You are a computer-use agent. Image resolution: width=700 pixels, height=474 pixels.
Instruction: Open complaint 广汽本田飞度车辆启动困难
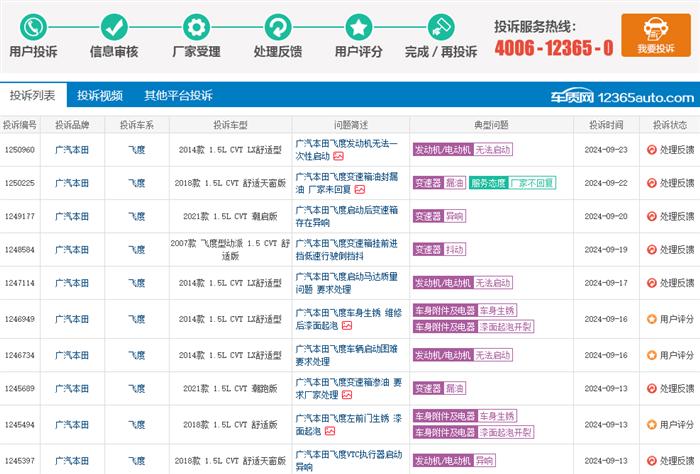(346, 355)
